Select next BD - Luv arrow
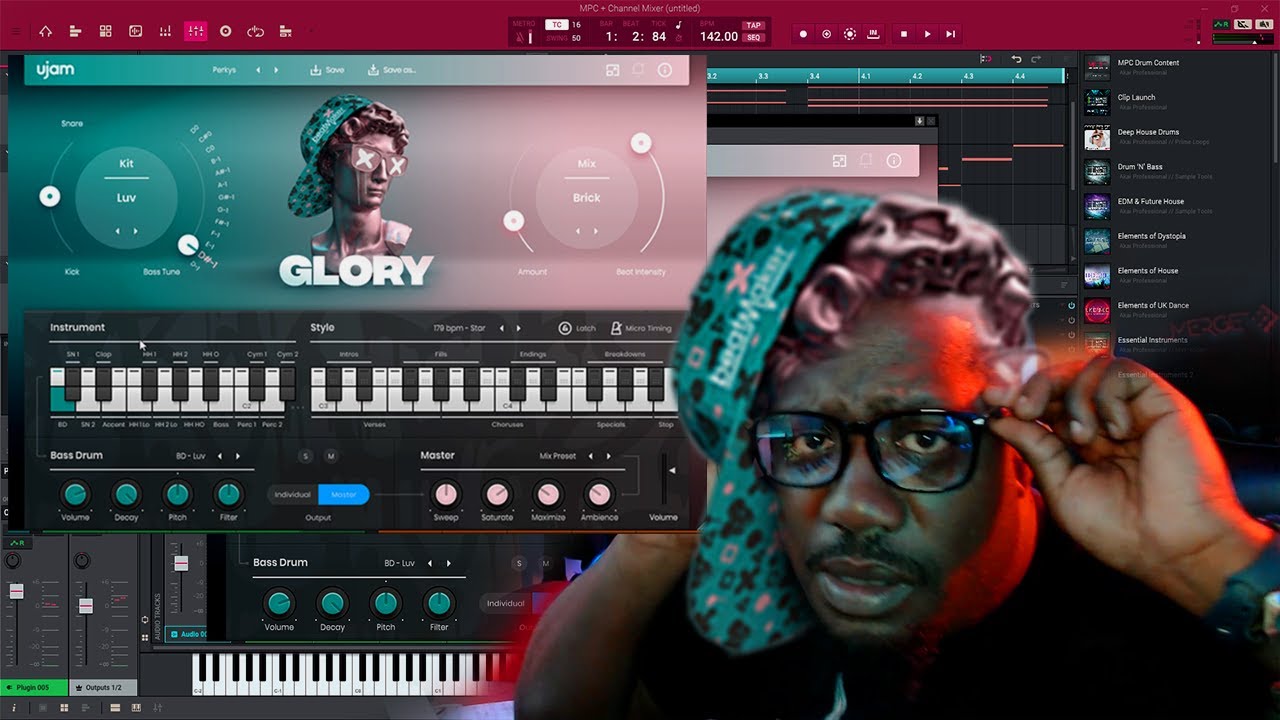The height and width of the screenshot is (720, 1280). click(x=238, y=456)
